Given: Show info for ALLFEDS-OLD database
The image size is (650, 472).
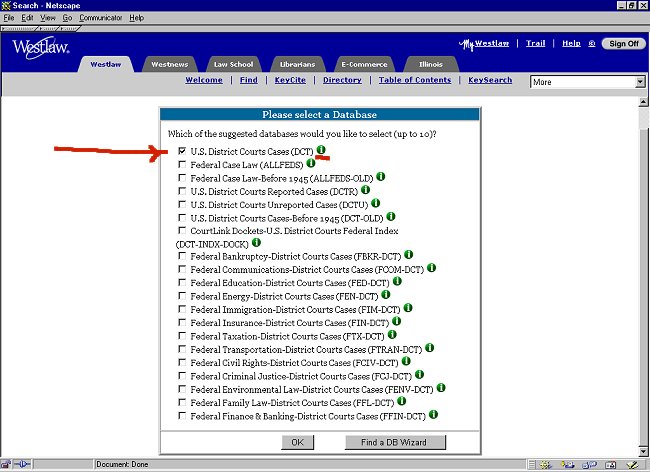Looking at the screenshot, I should (x=381, y=177).
